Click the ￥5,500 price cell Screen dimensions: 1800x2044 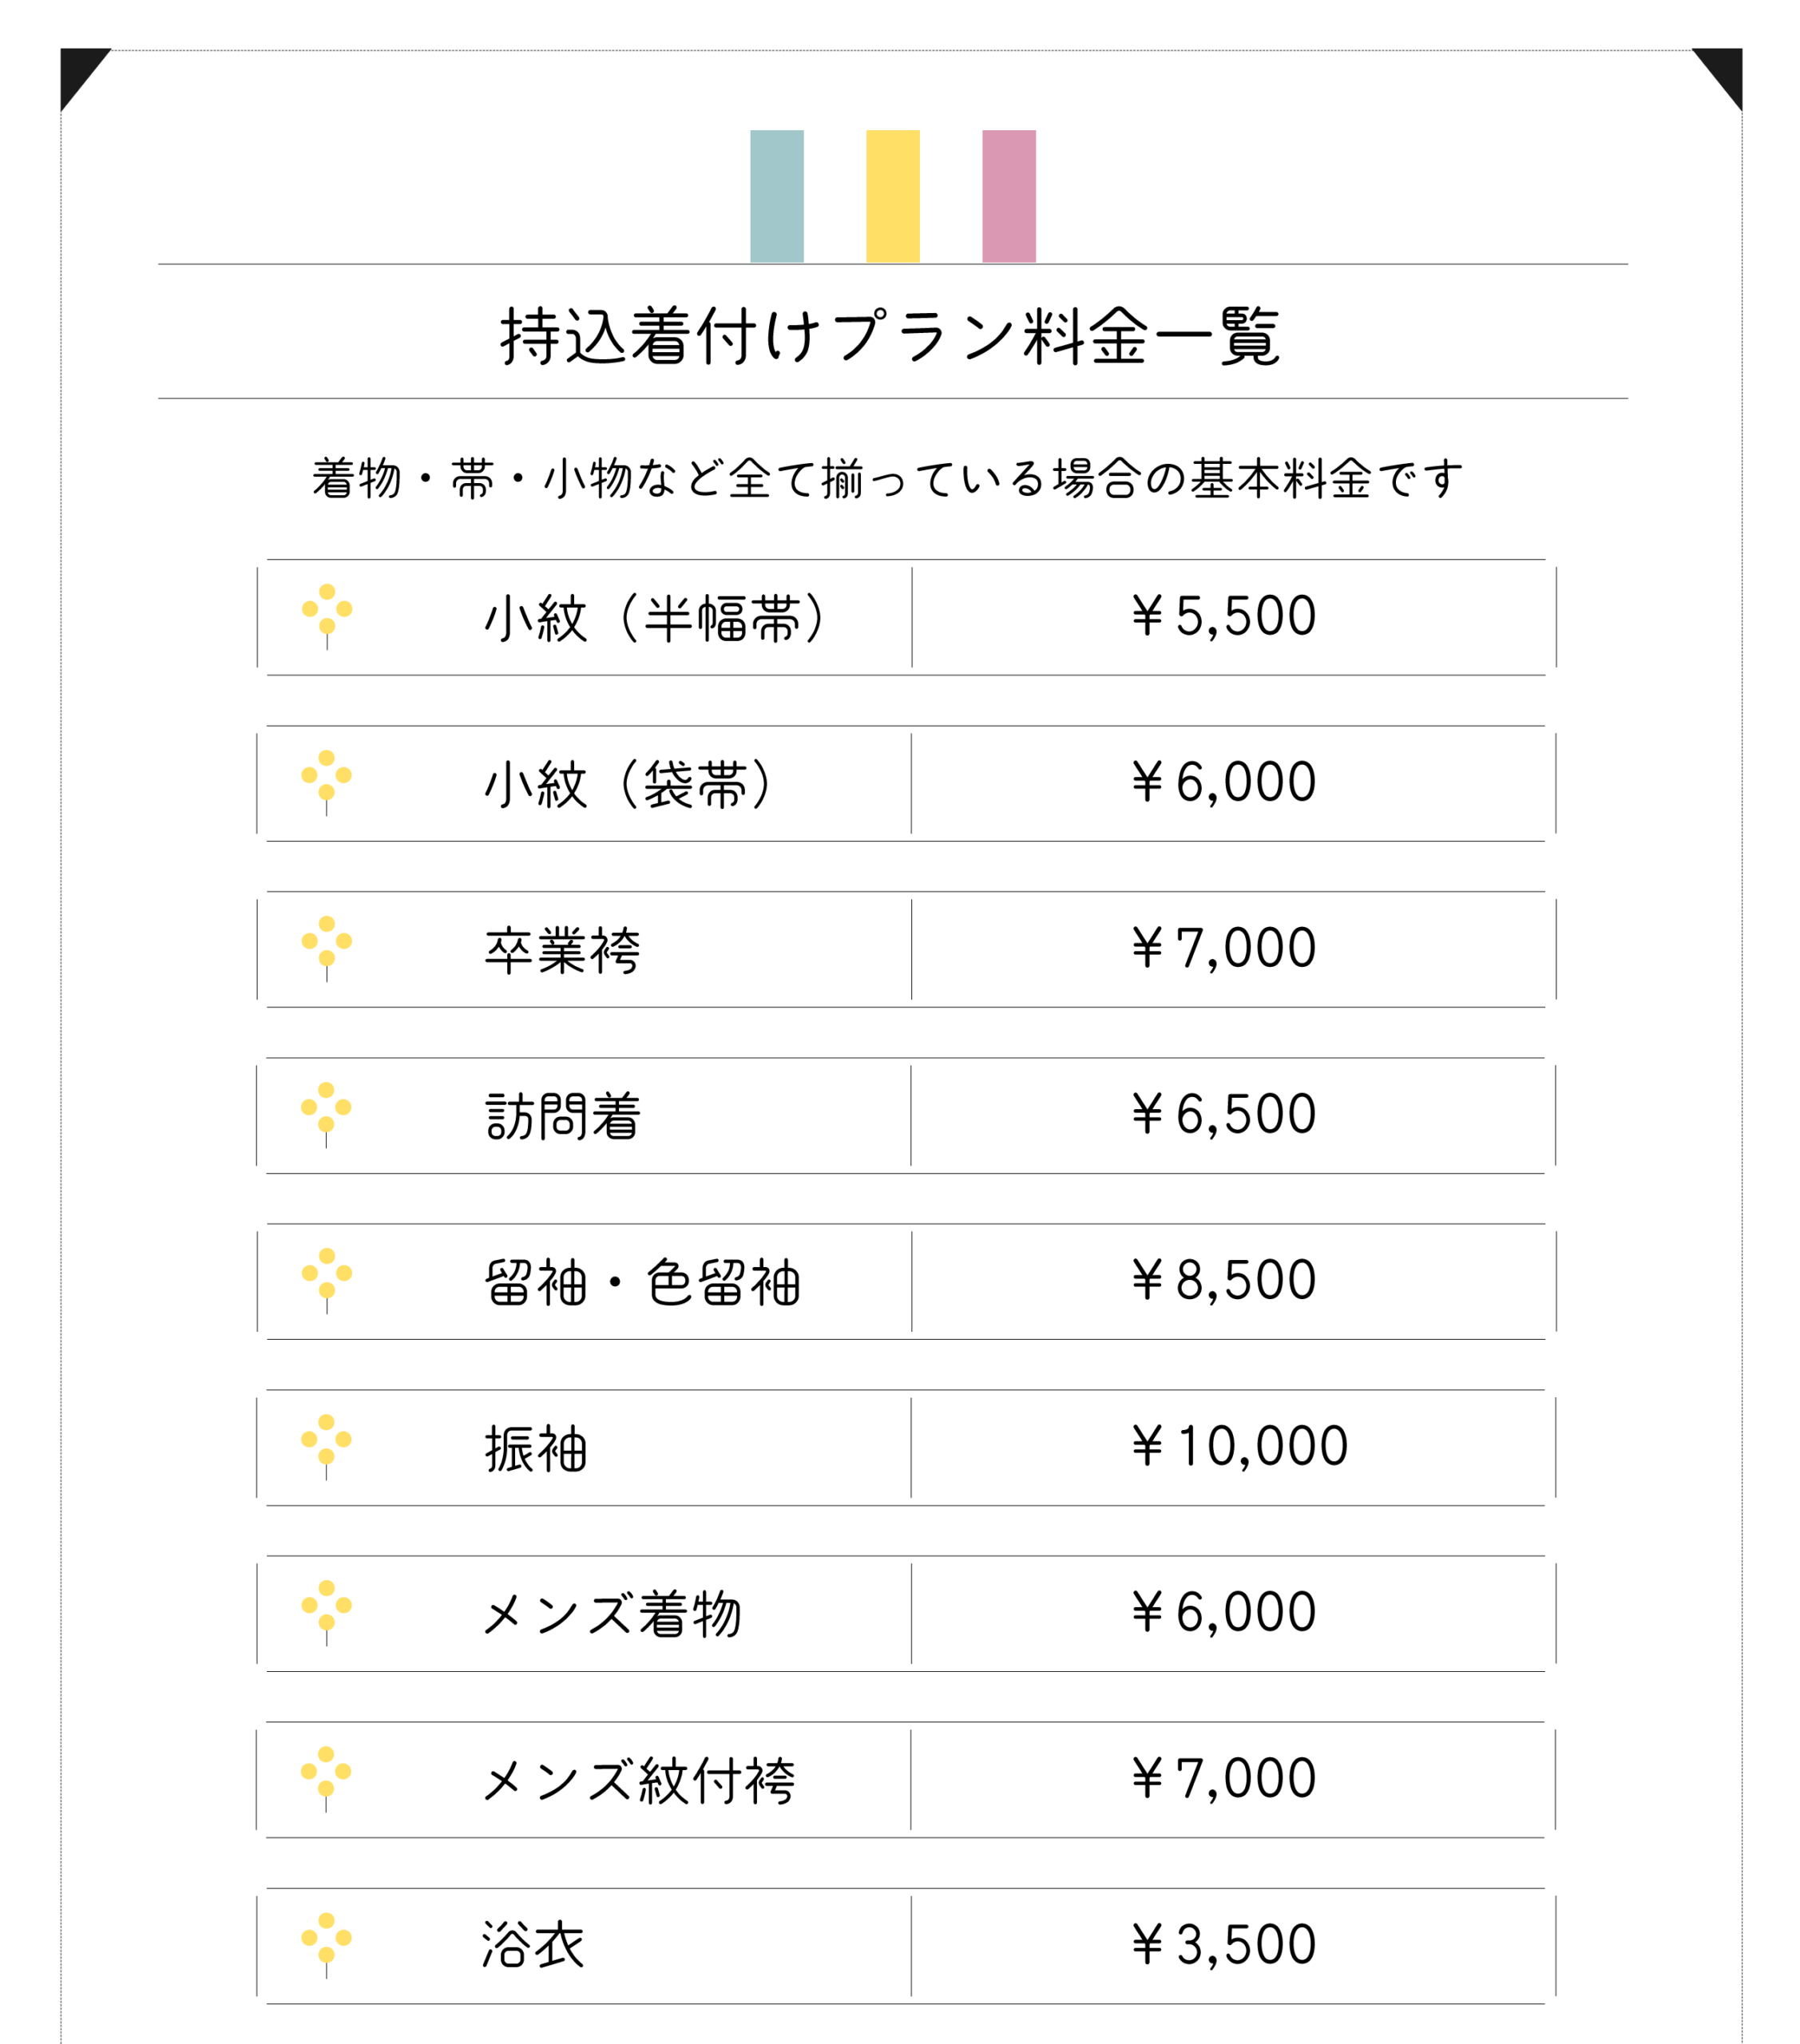click(1224, 616)
